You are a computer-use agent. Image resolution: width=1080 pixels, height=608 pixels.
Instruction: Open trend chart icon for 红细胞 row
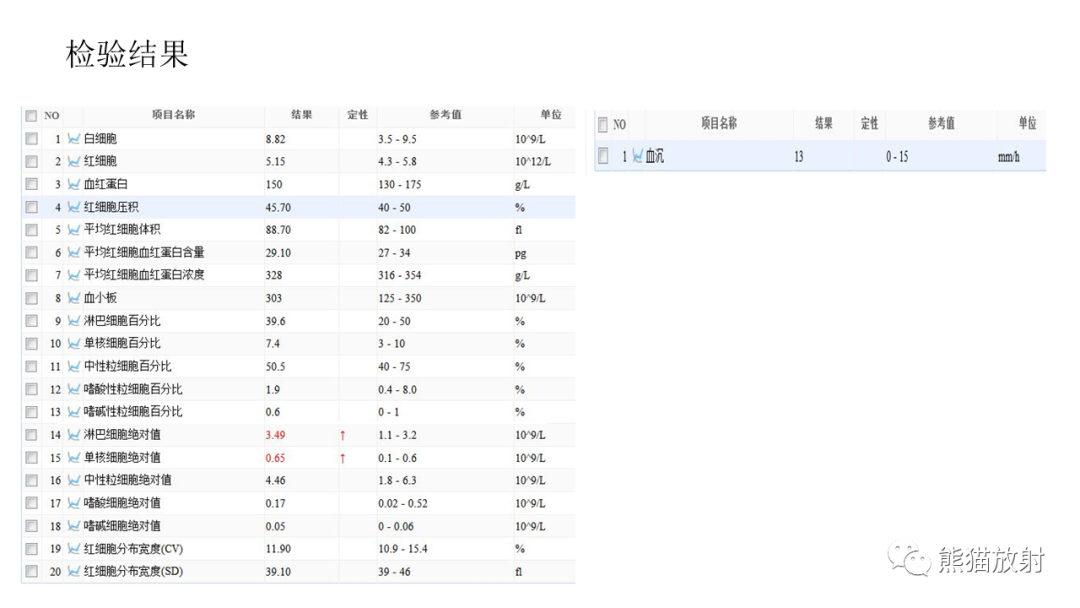point(74,162)
